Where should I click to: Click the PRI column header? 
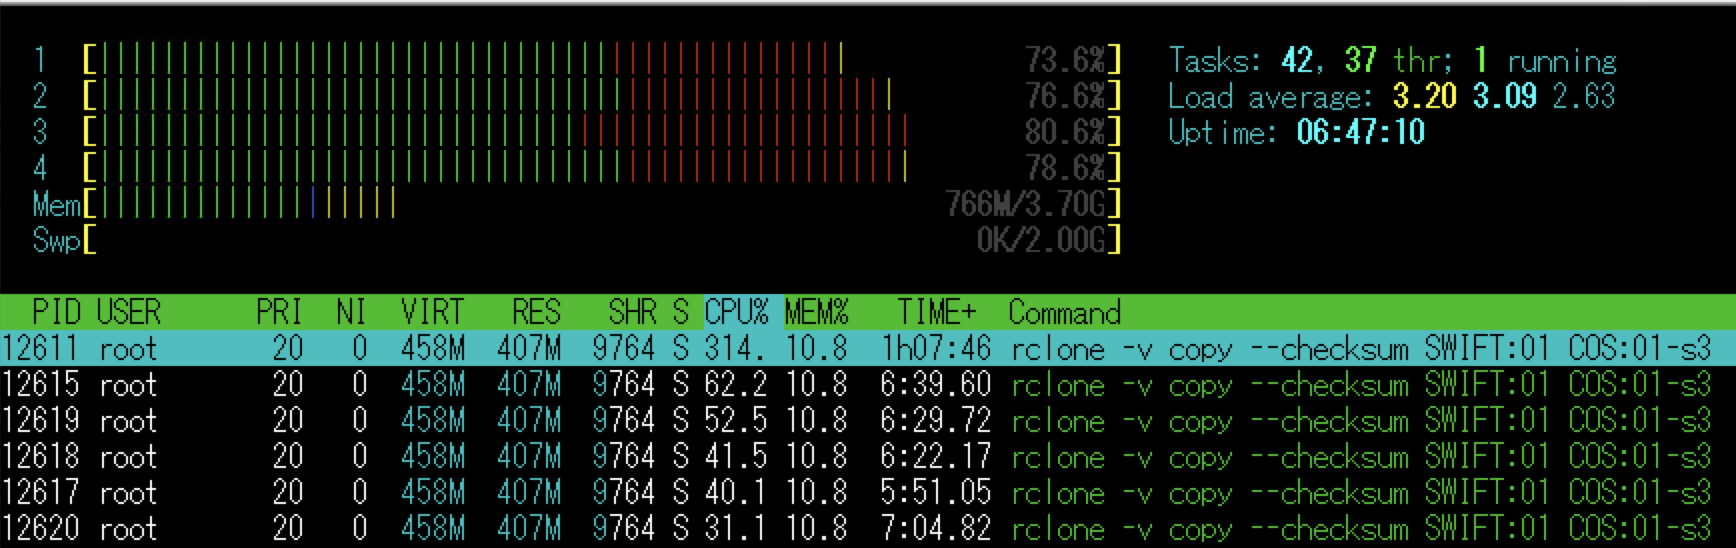(279, 313)
